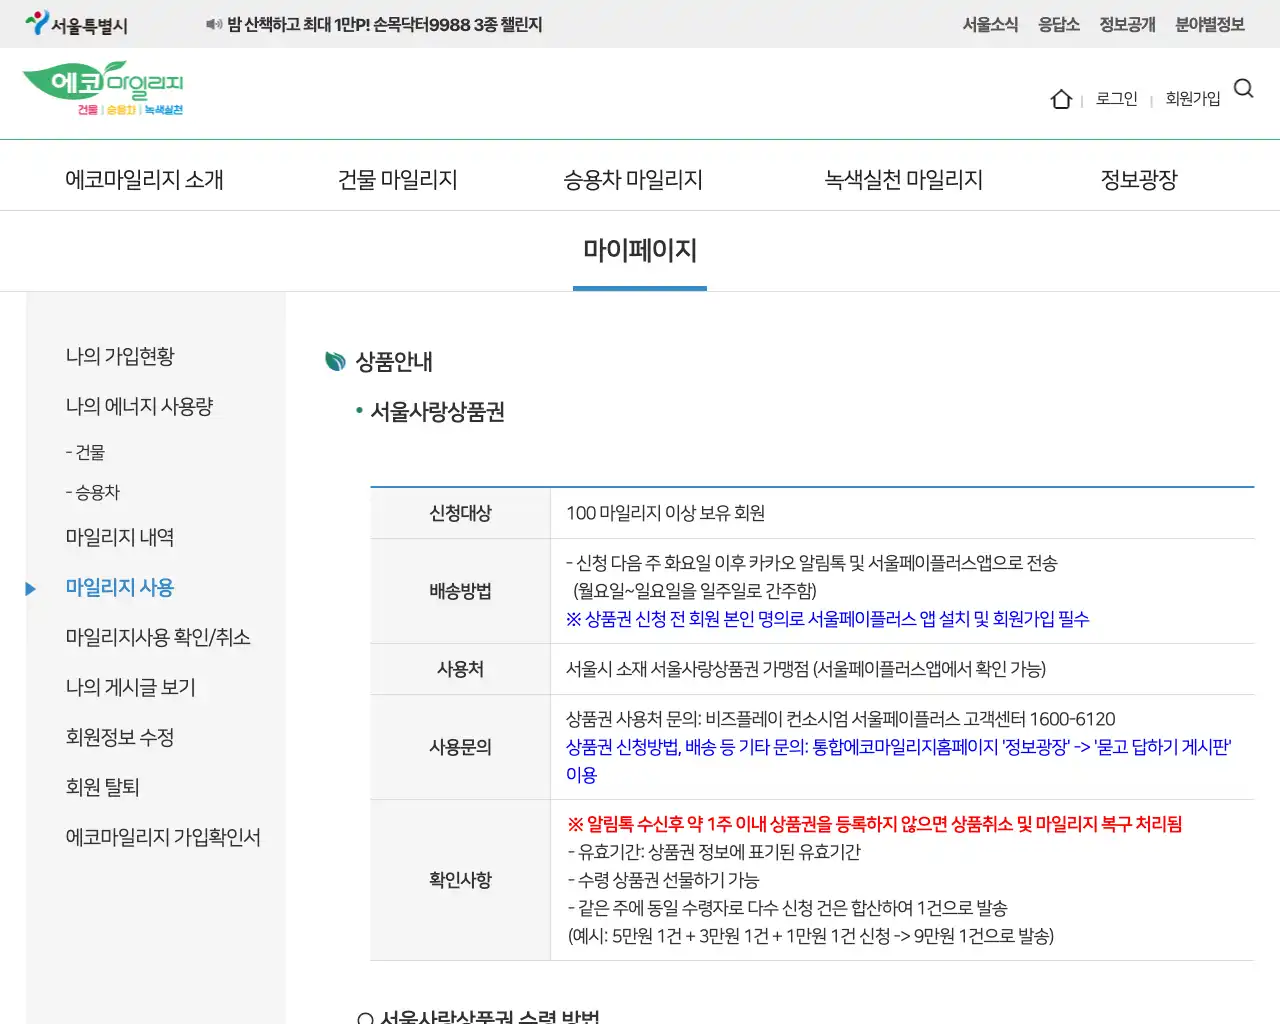Open 회원정보 수정 in sidebar

tap(120, 738)
